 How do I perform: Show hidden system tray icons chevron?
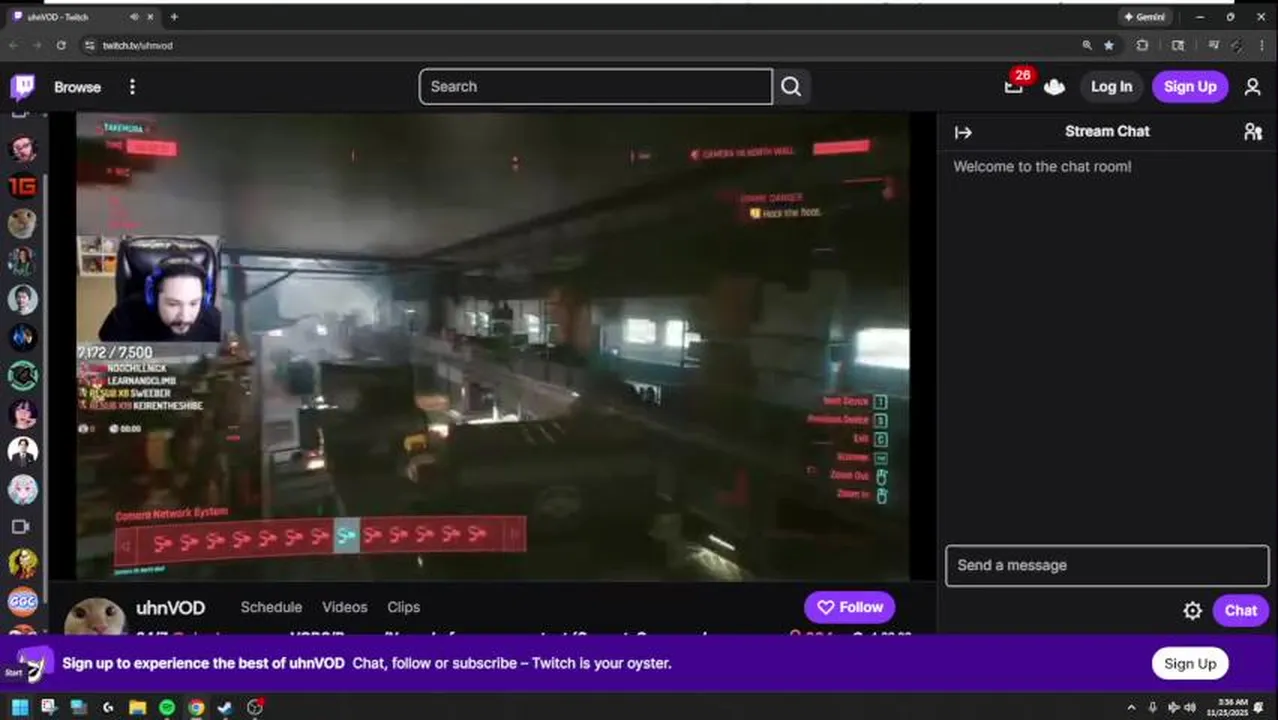coord(1131,708)
